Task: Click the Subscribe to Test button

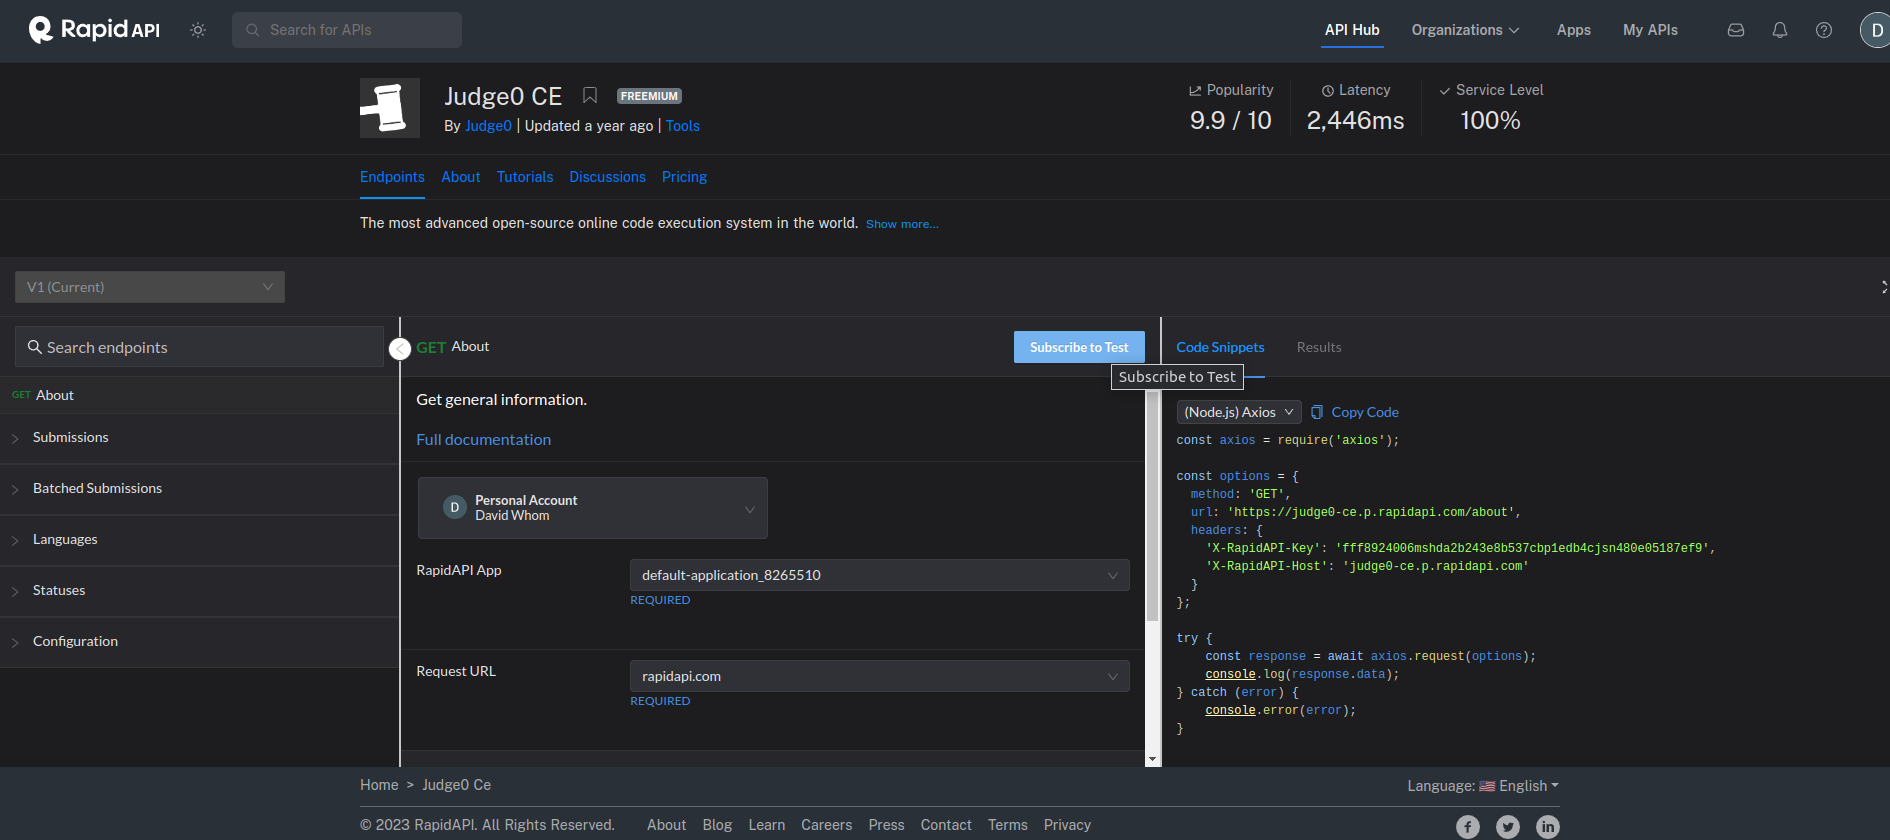Action: pyautogui.click(x=1079, y=347)
